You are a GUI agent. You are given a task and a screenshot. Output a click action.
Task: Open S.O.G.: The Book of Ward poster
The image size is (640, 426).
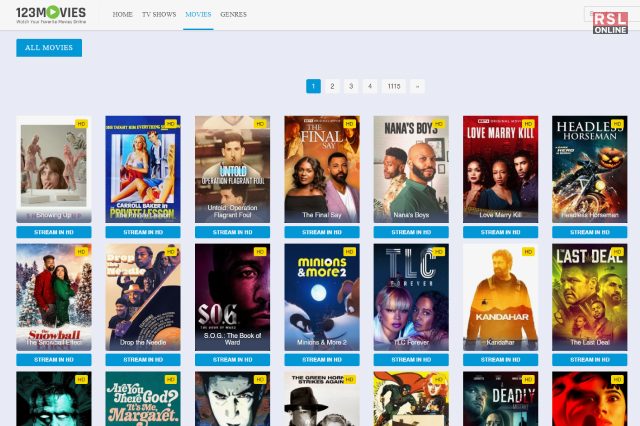coord(232,297)
